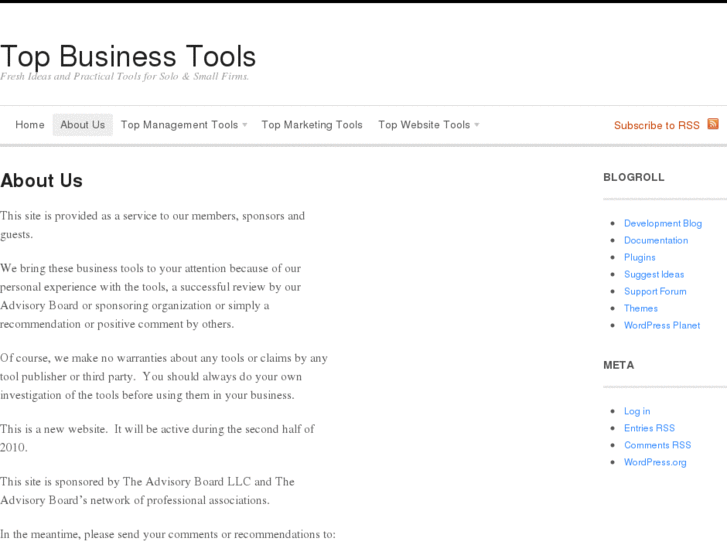Click the paragraph starting "This site is provided as a service"
This screenshot has height=545, width=727.
[153, 225]
